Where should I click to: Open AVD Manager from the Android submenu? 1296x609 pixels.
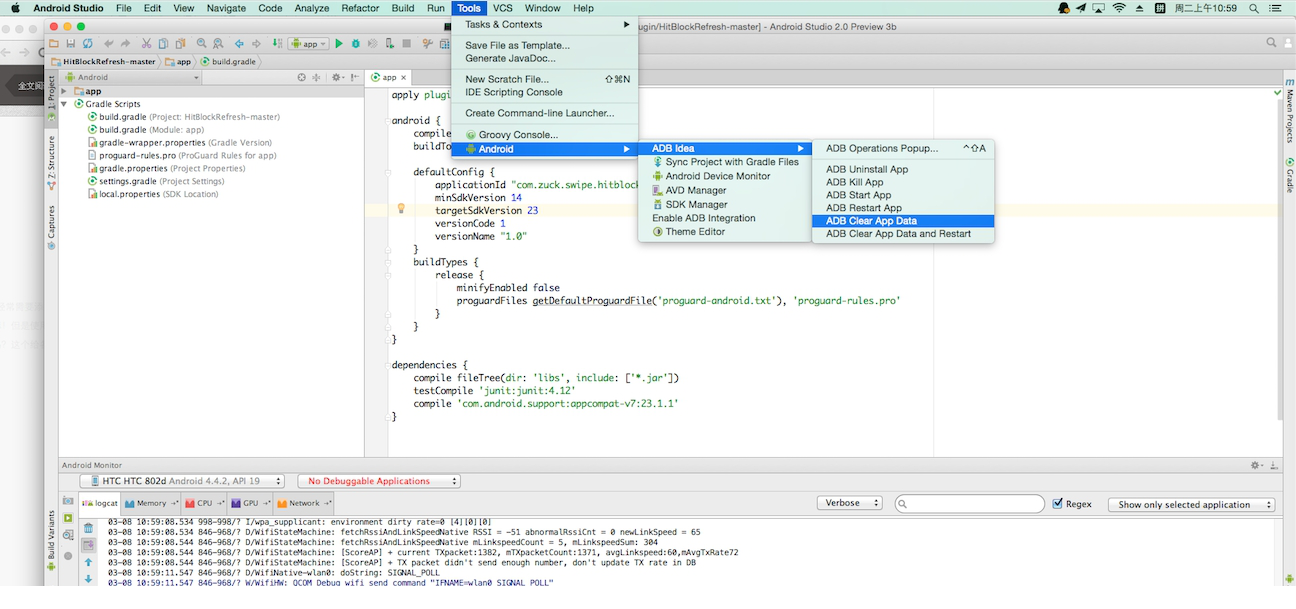click(x=724, y=190)
